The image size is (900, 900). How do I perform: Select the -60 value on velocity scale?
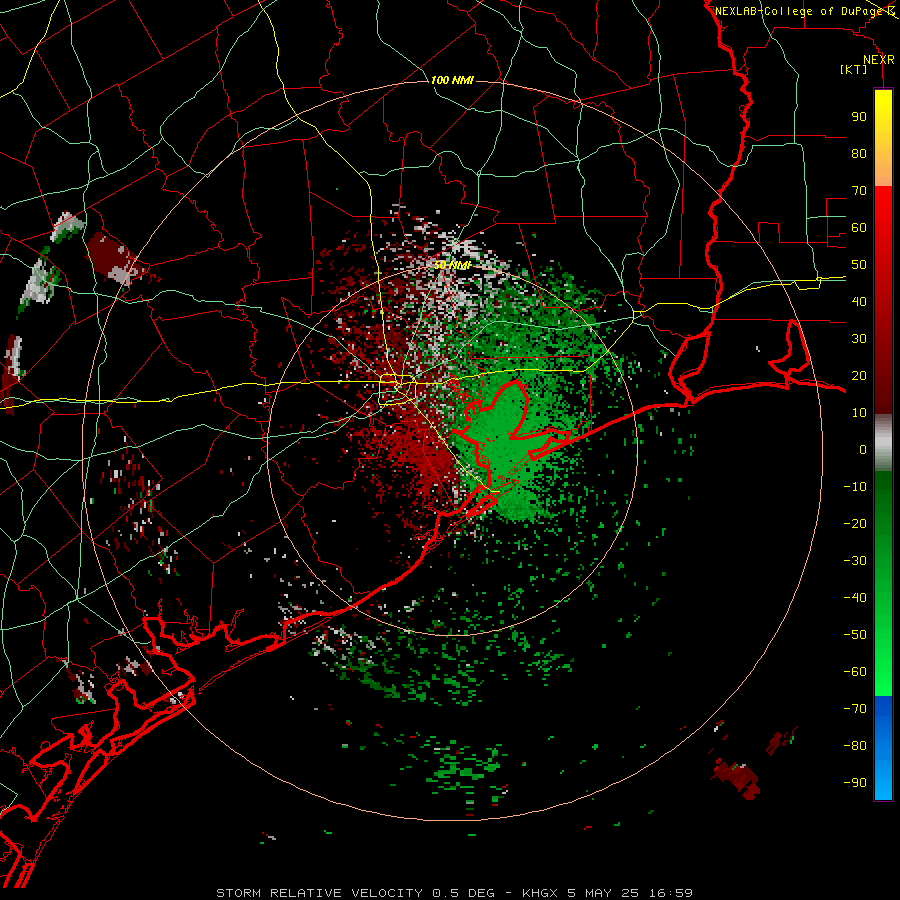point(855,672)
